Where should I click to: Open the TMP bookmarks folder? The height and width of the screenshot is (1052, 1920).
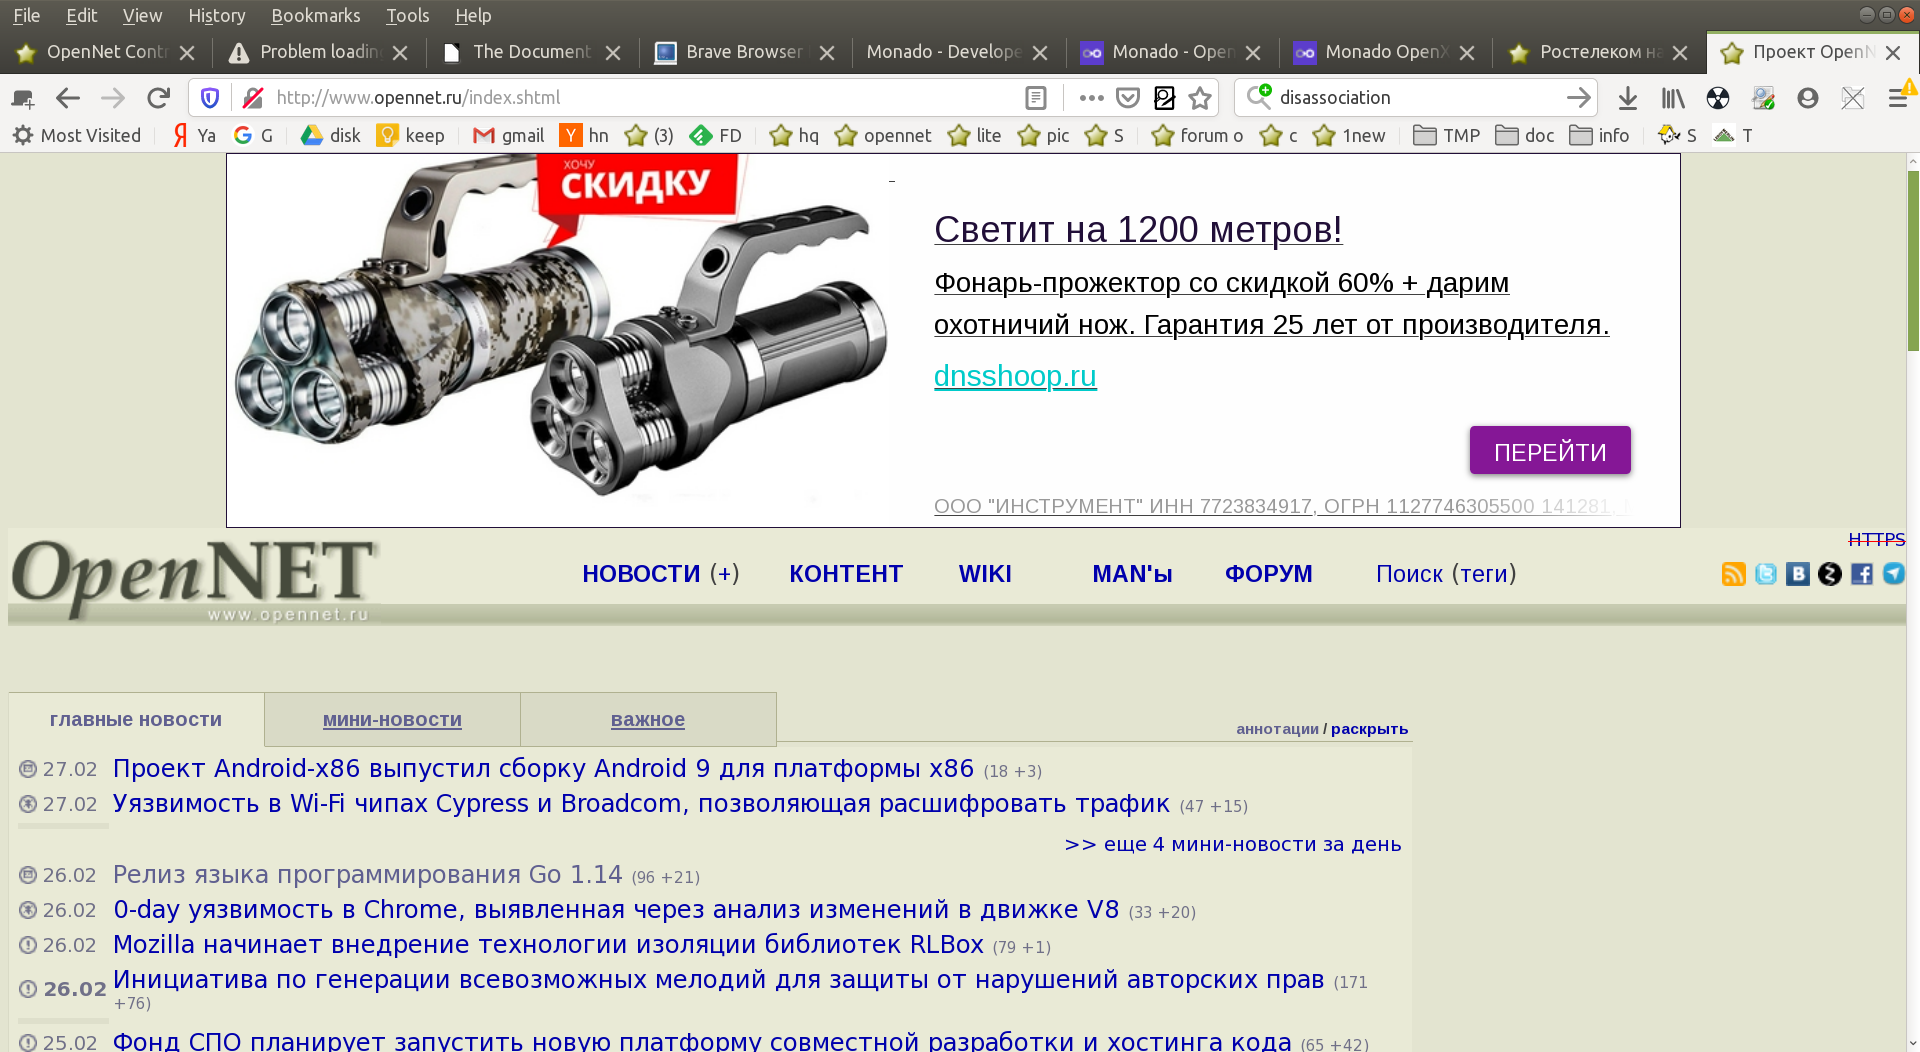(1447, 136)
